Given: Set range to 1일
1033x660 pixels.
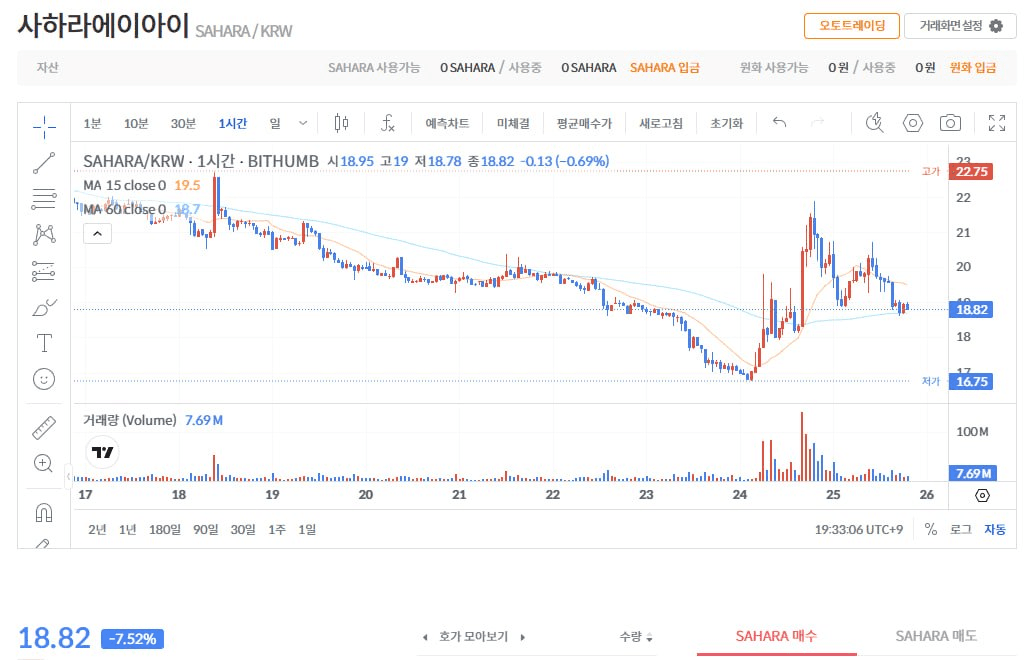Looking at the screenshot, I should pyautogui.click(x=307, y=529).
